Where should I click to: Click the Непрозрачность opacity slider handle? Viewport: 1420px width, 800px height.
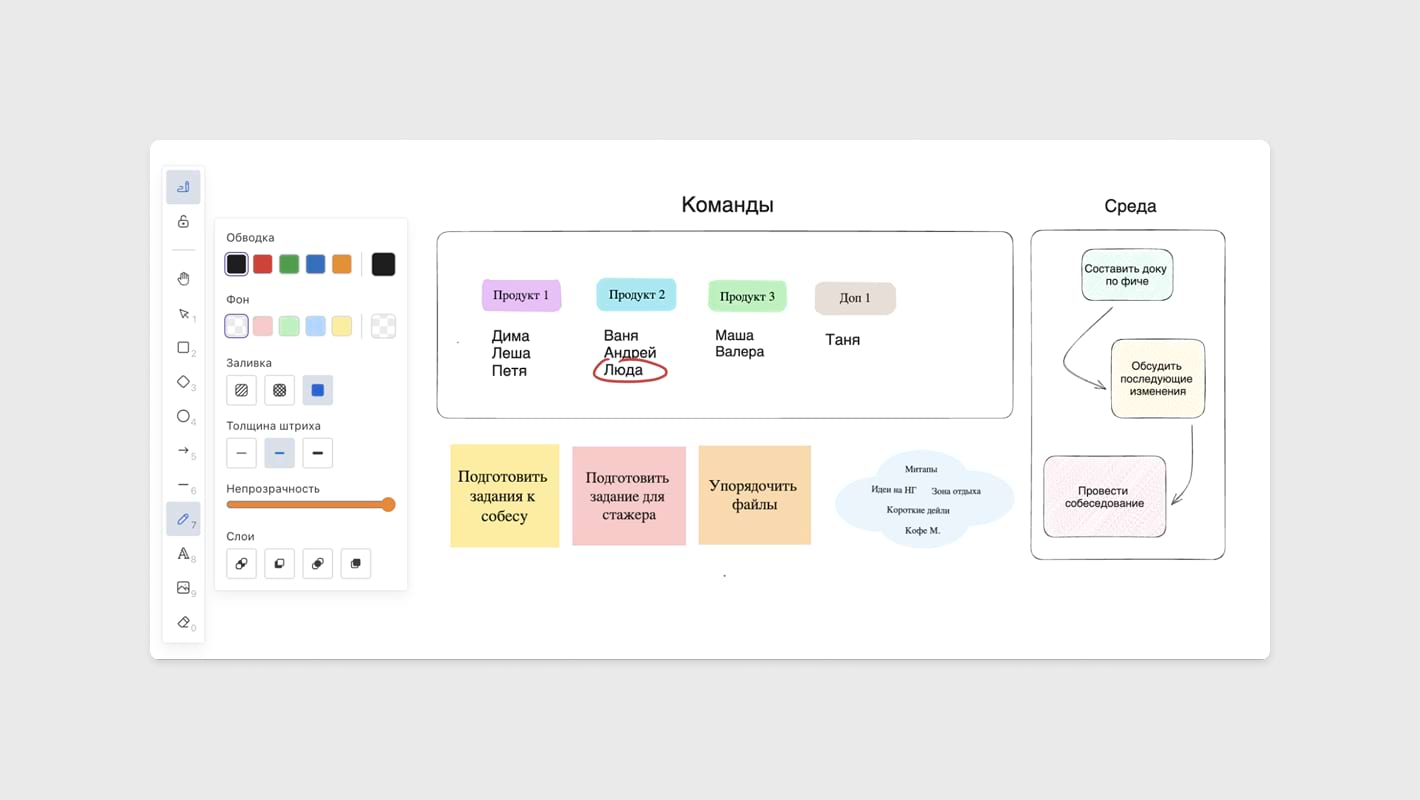(388, 505)
